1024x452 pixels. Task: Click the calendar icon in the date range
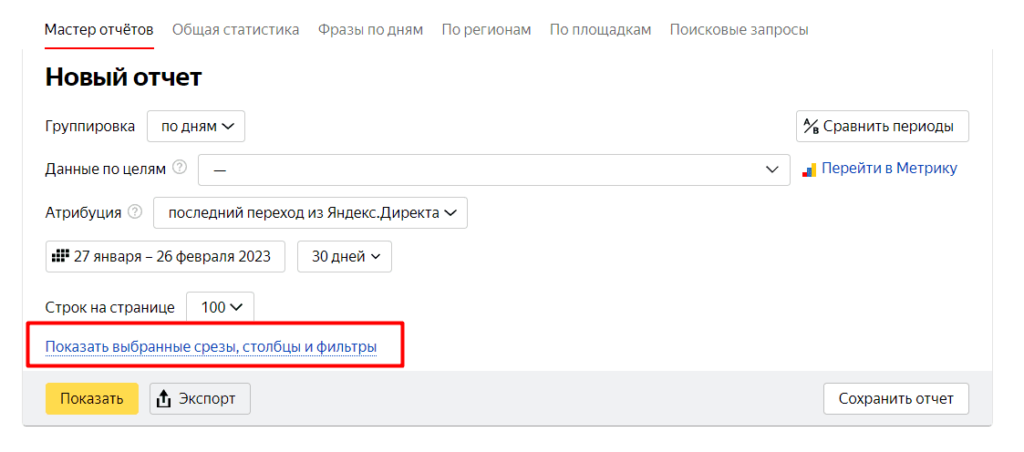(60, 256)
